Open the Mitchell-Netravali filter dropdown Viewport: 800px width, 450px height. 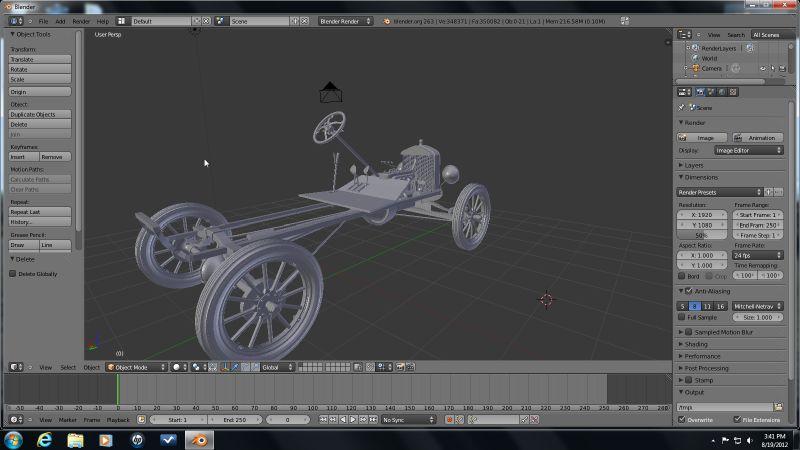pos(758,306)
